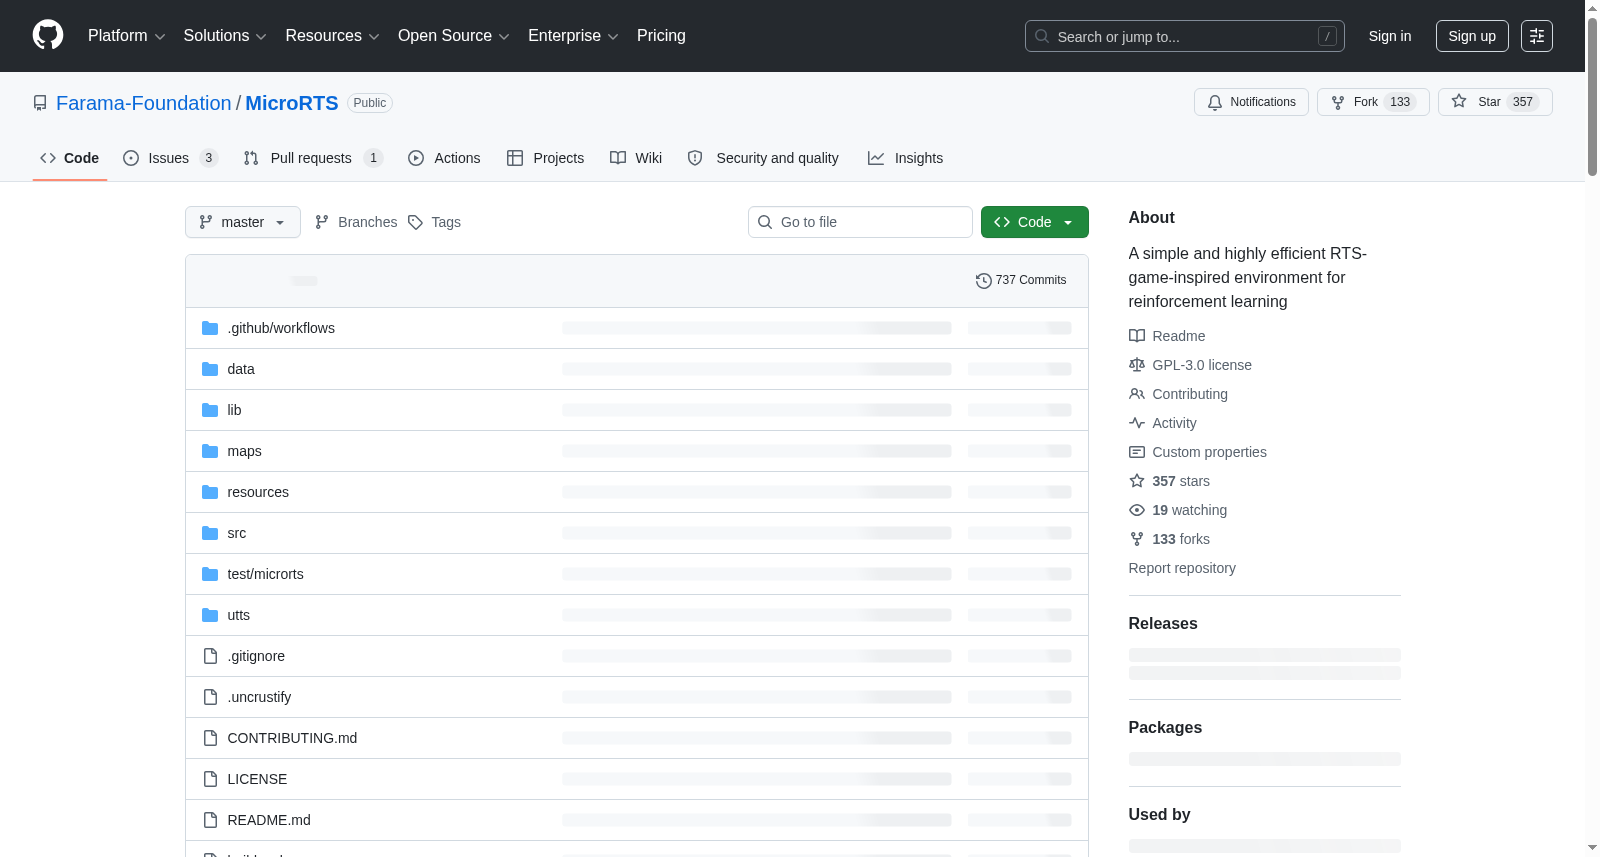Click Report repository link
The width and height of the screenshot is (1600, 857).
[1182, 568]
